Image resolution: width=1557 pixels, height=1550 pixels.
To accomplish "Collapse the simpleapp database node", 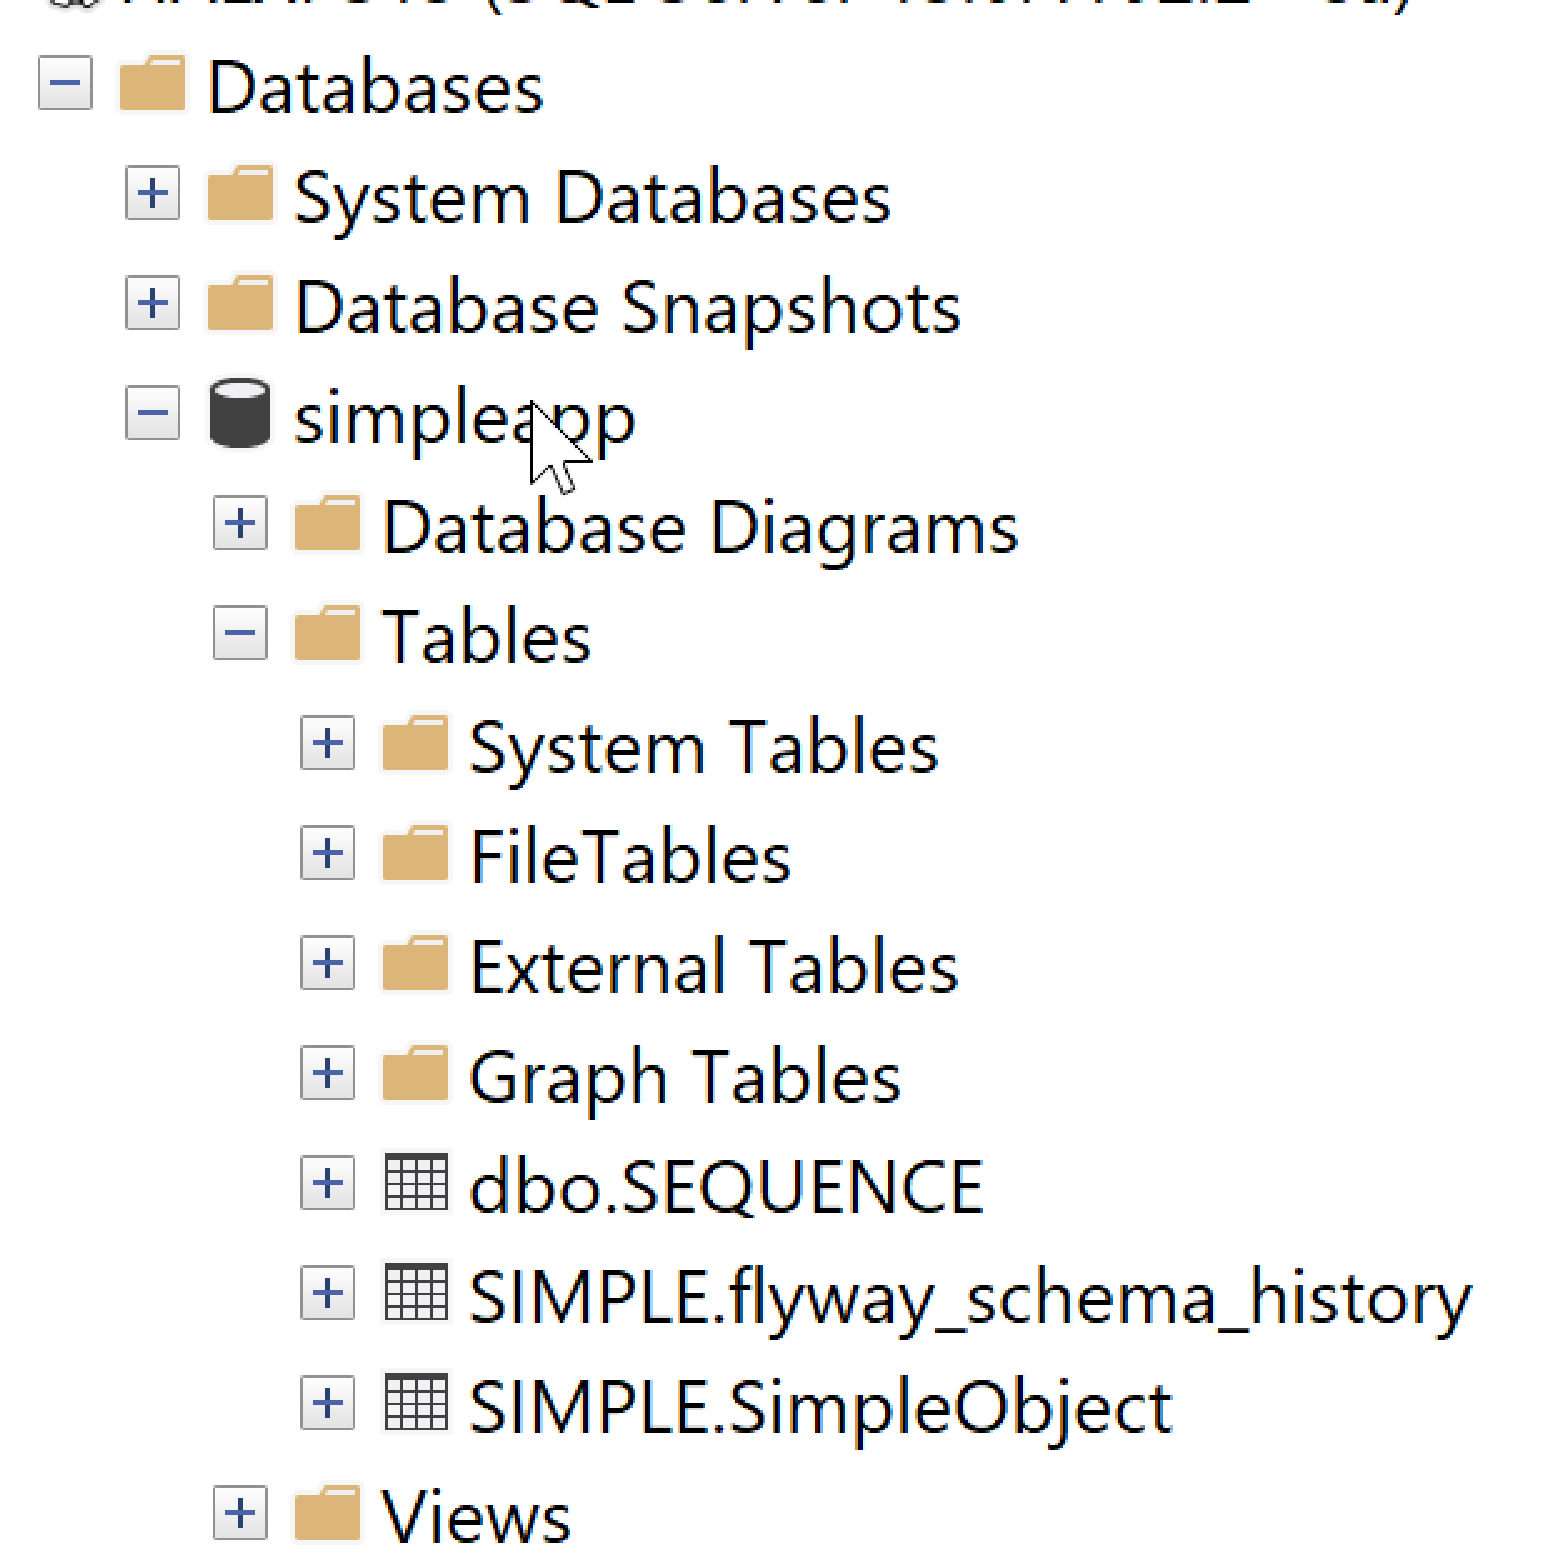I will [x=153, y=413].
